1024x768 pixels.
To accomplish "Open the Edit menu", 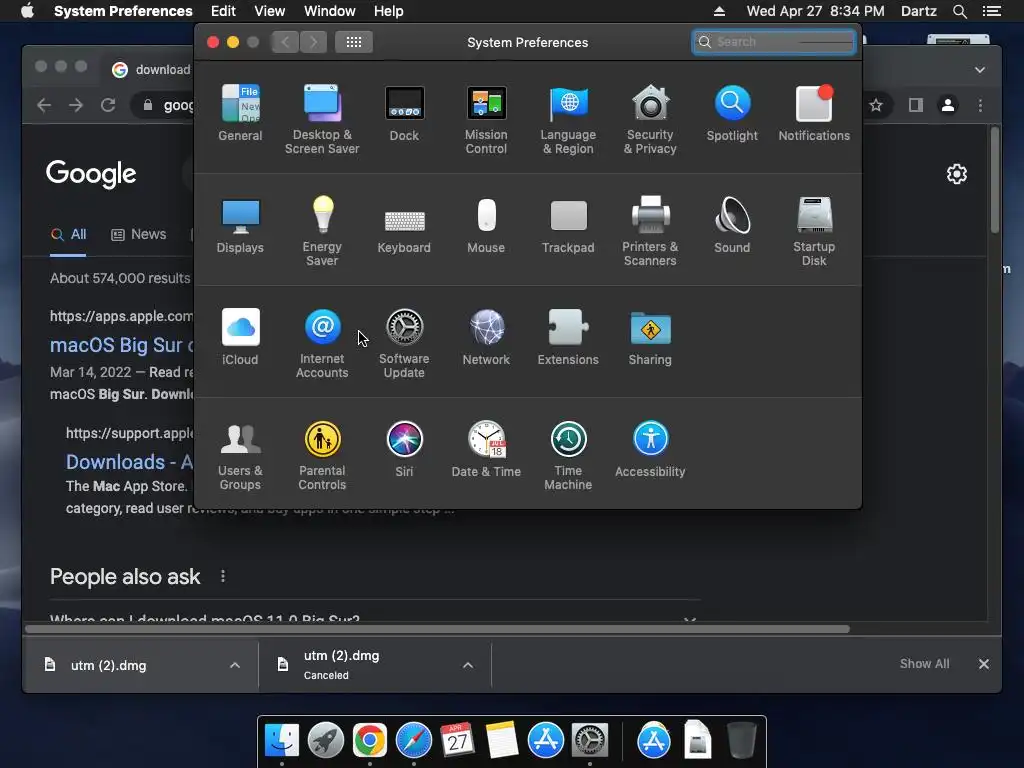I will tap(223, 11).
